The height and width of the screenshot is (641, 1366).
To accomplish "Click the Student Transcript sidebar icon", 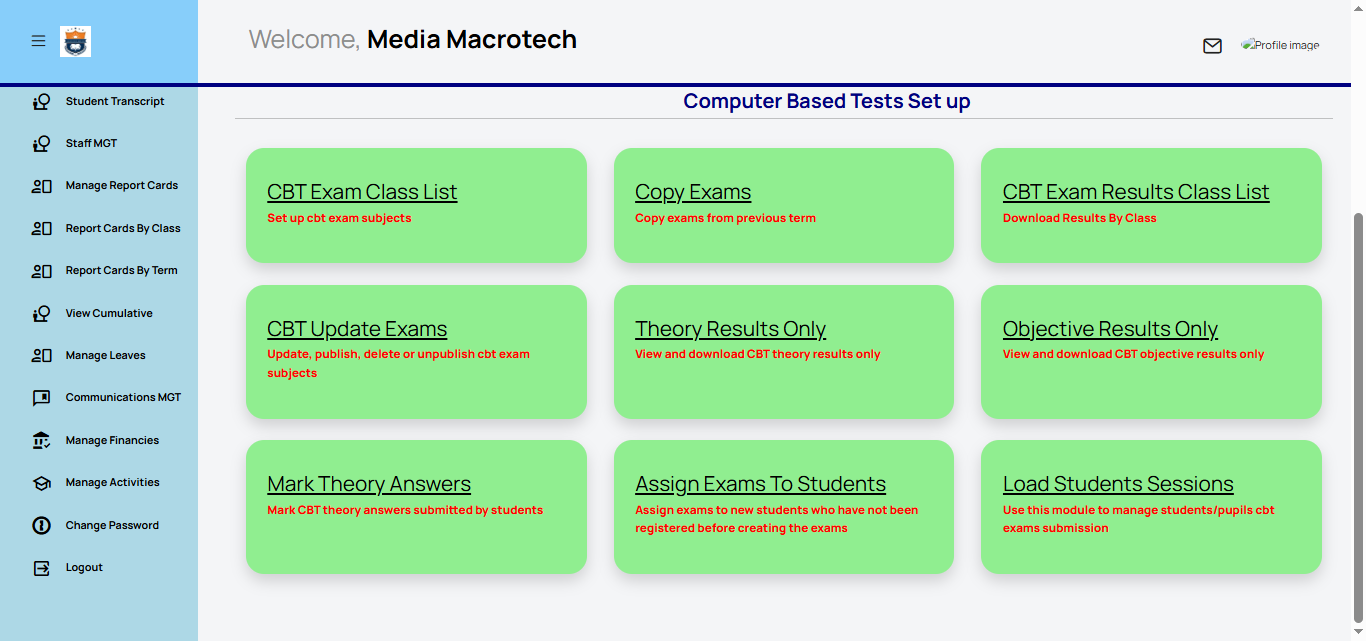I will coord(41,101).
